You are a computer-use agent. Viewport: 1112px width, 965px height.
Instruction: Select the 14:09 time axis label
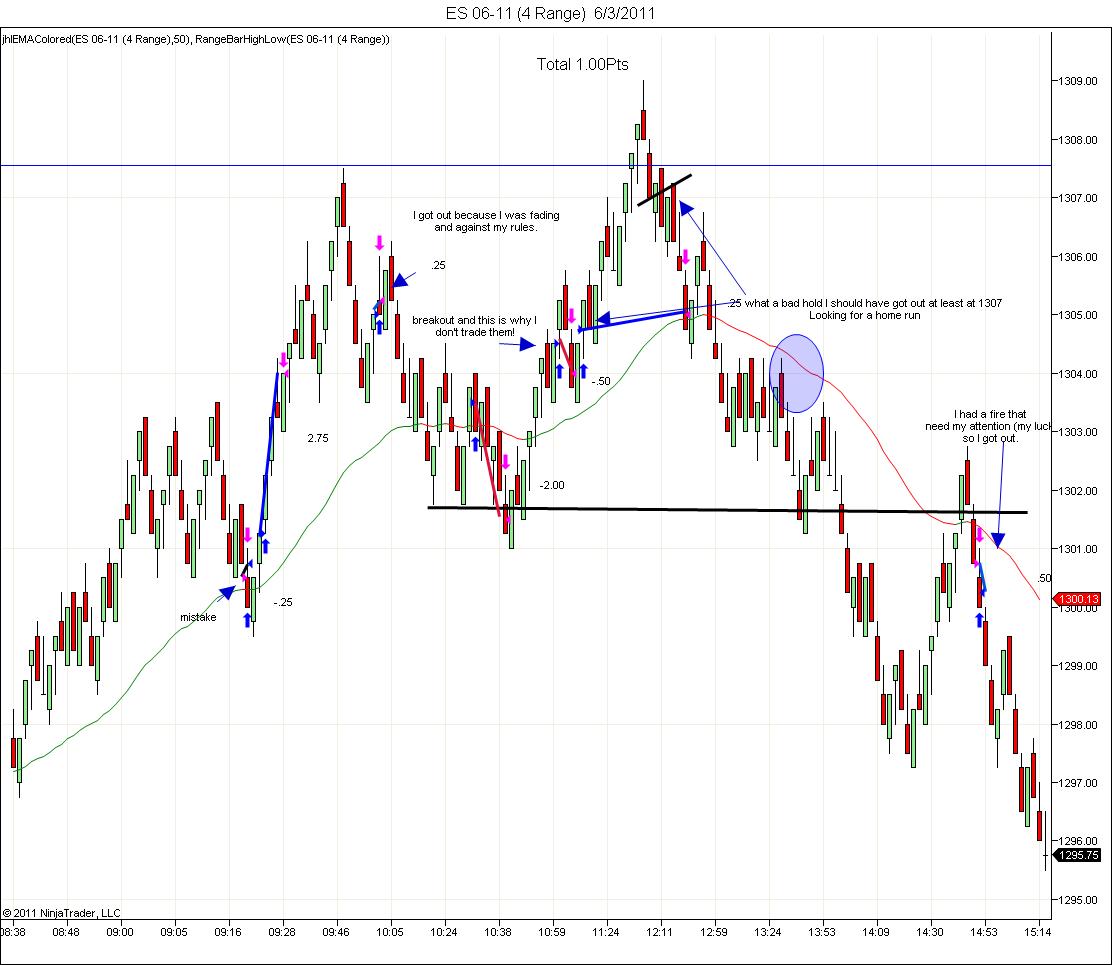pyautogui.click(x=875, y=932)
